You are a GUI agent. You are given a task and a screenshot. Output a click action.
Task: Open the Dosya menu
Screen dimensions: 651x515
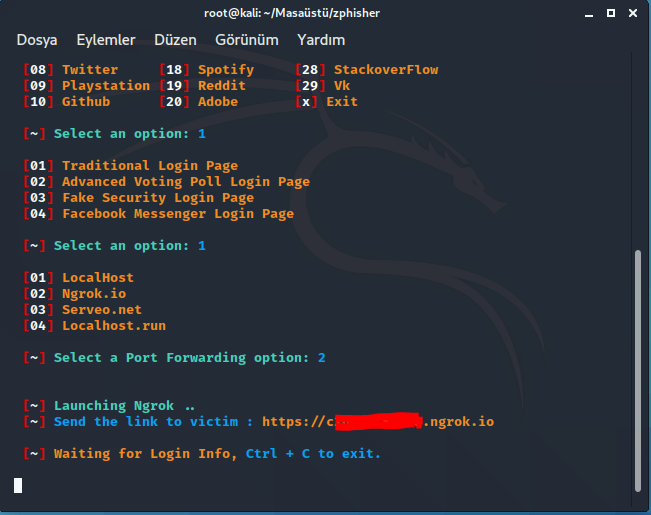coord(37,40)
